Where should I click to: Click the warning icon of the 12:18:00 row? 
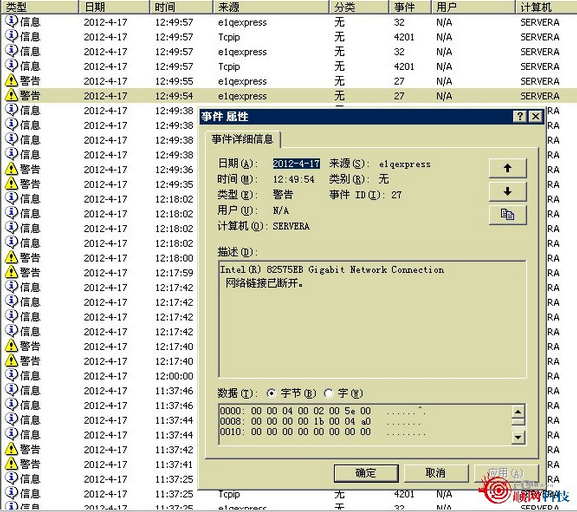click(11, 257)
